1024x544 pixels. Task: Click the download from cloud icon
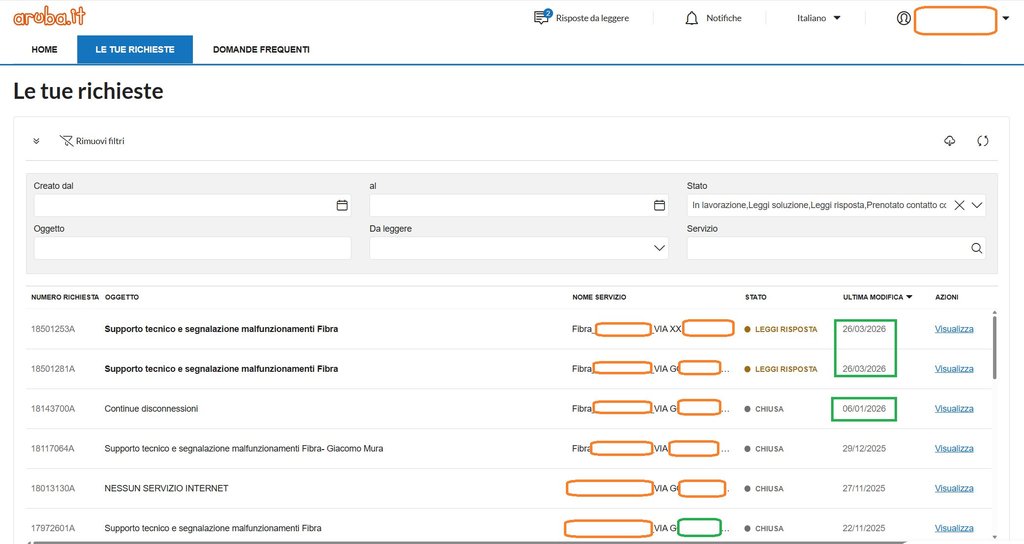pyautogui.click(x=949, y=141)
